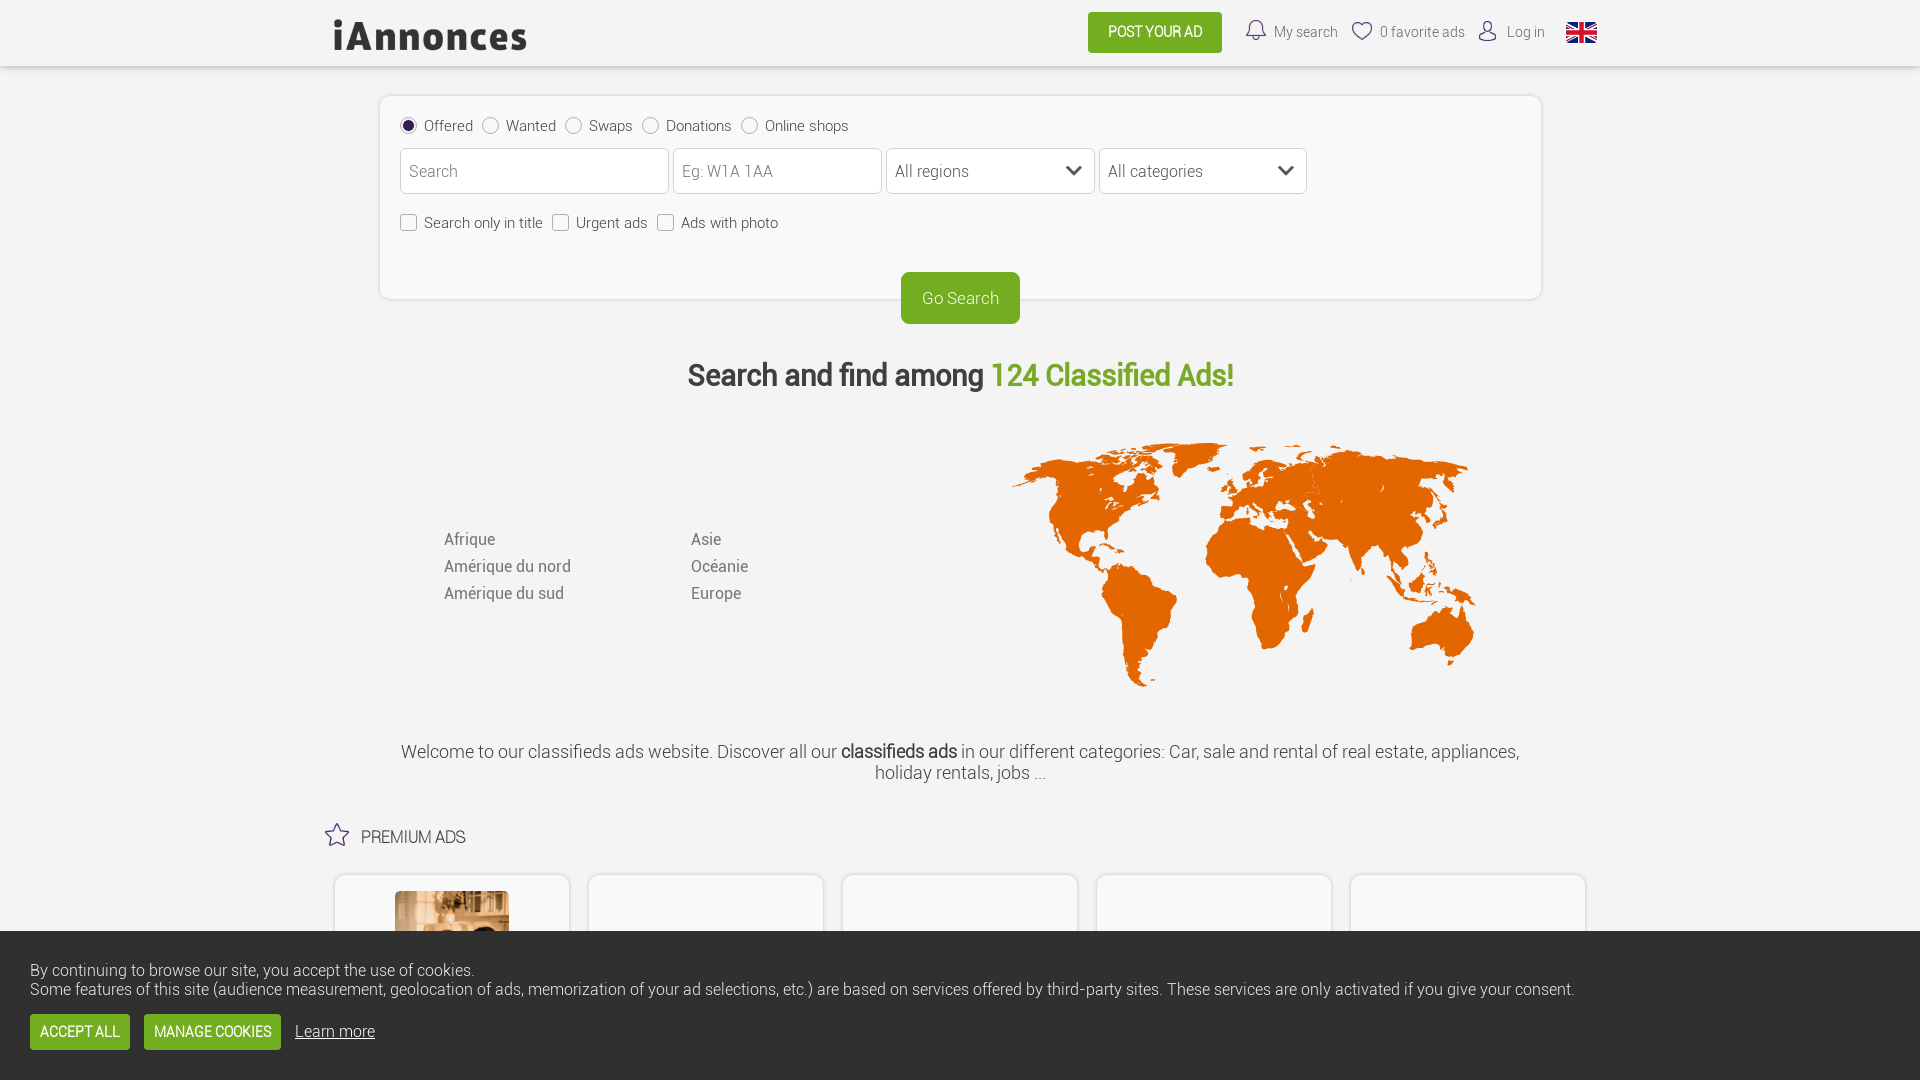Browse ads in Europe
Image resolution: width=1920 pixels, height=1080 pixels.
click(716, 593)
